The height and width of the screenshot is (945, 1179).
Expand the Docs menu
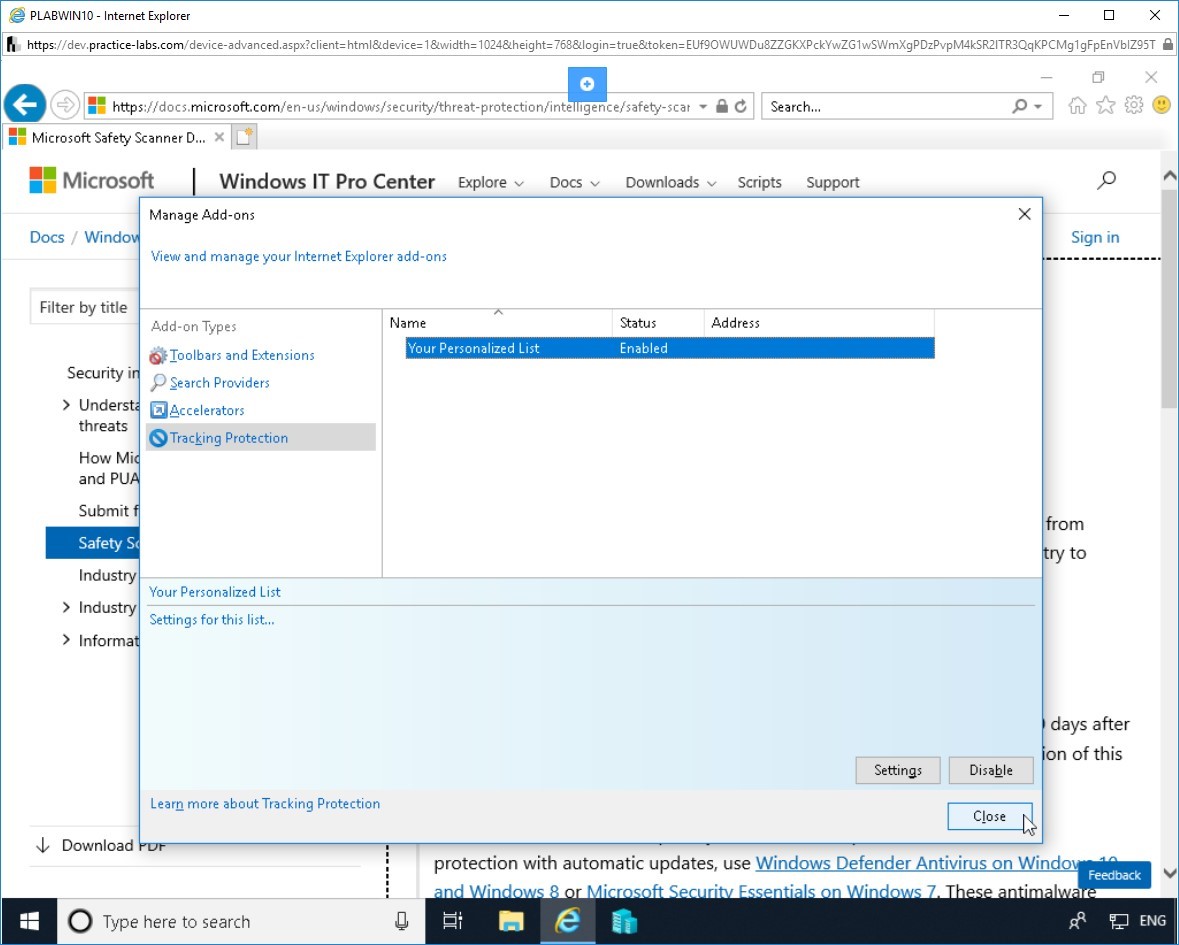point(574,183)
